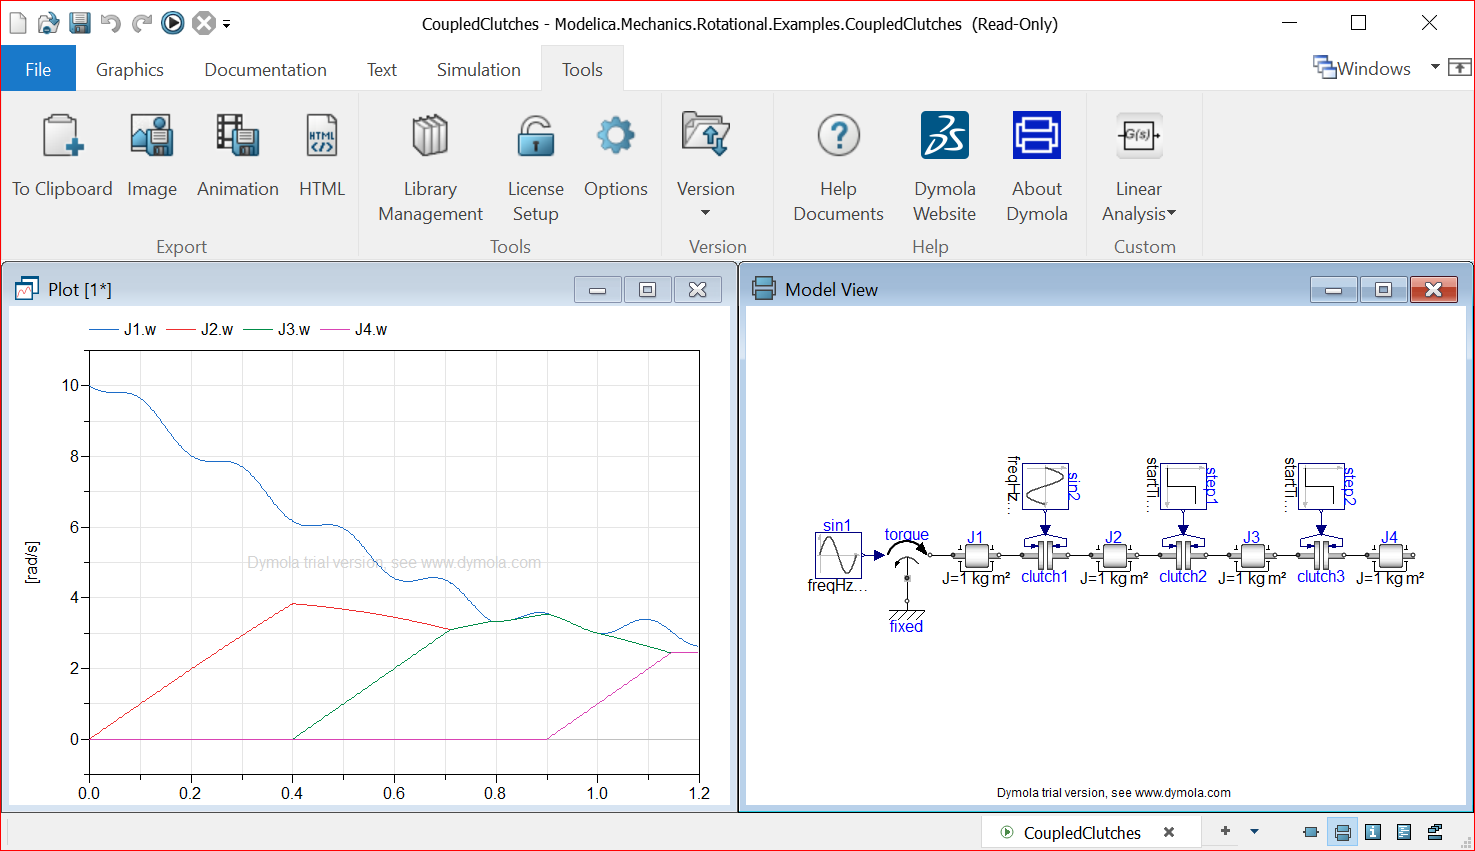Click the Options gear icon
The image size is (1475, 851).
pyautogui.click(x=615, y=136)
